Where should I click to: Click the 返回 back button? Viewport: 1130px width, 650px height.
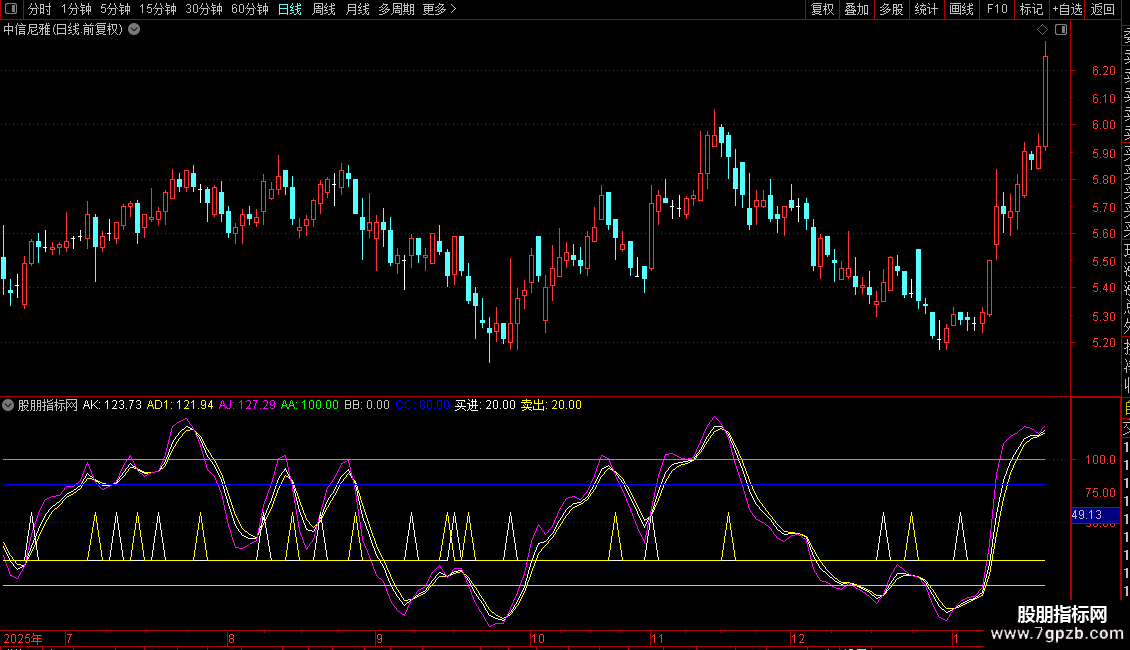[x=1103, y=10]
